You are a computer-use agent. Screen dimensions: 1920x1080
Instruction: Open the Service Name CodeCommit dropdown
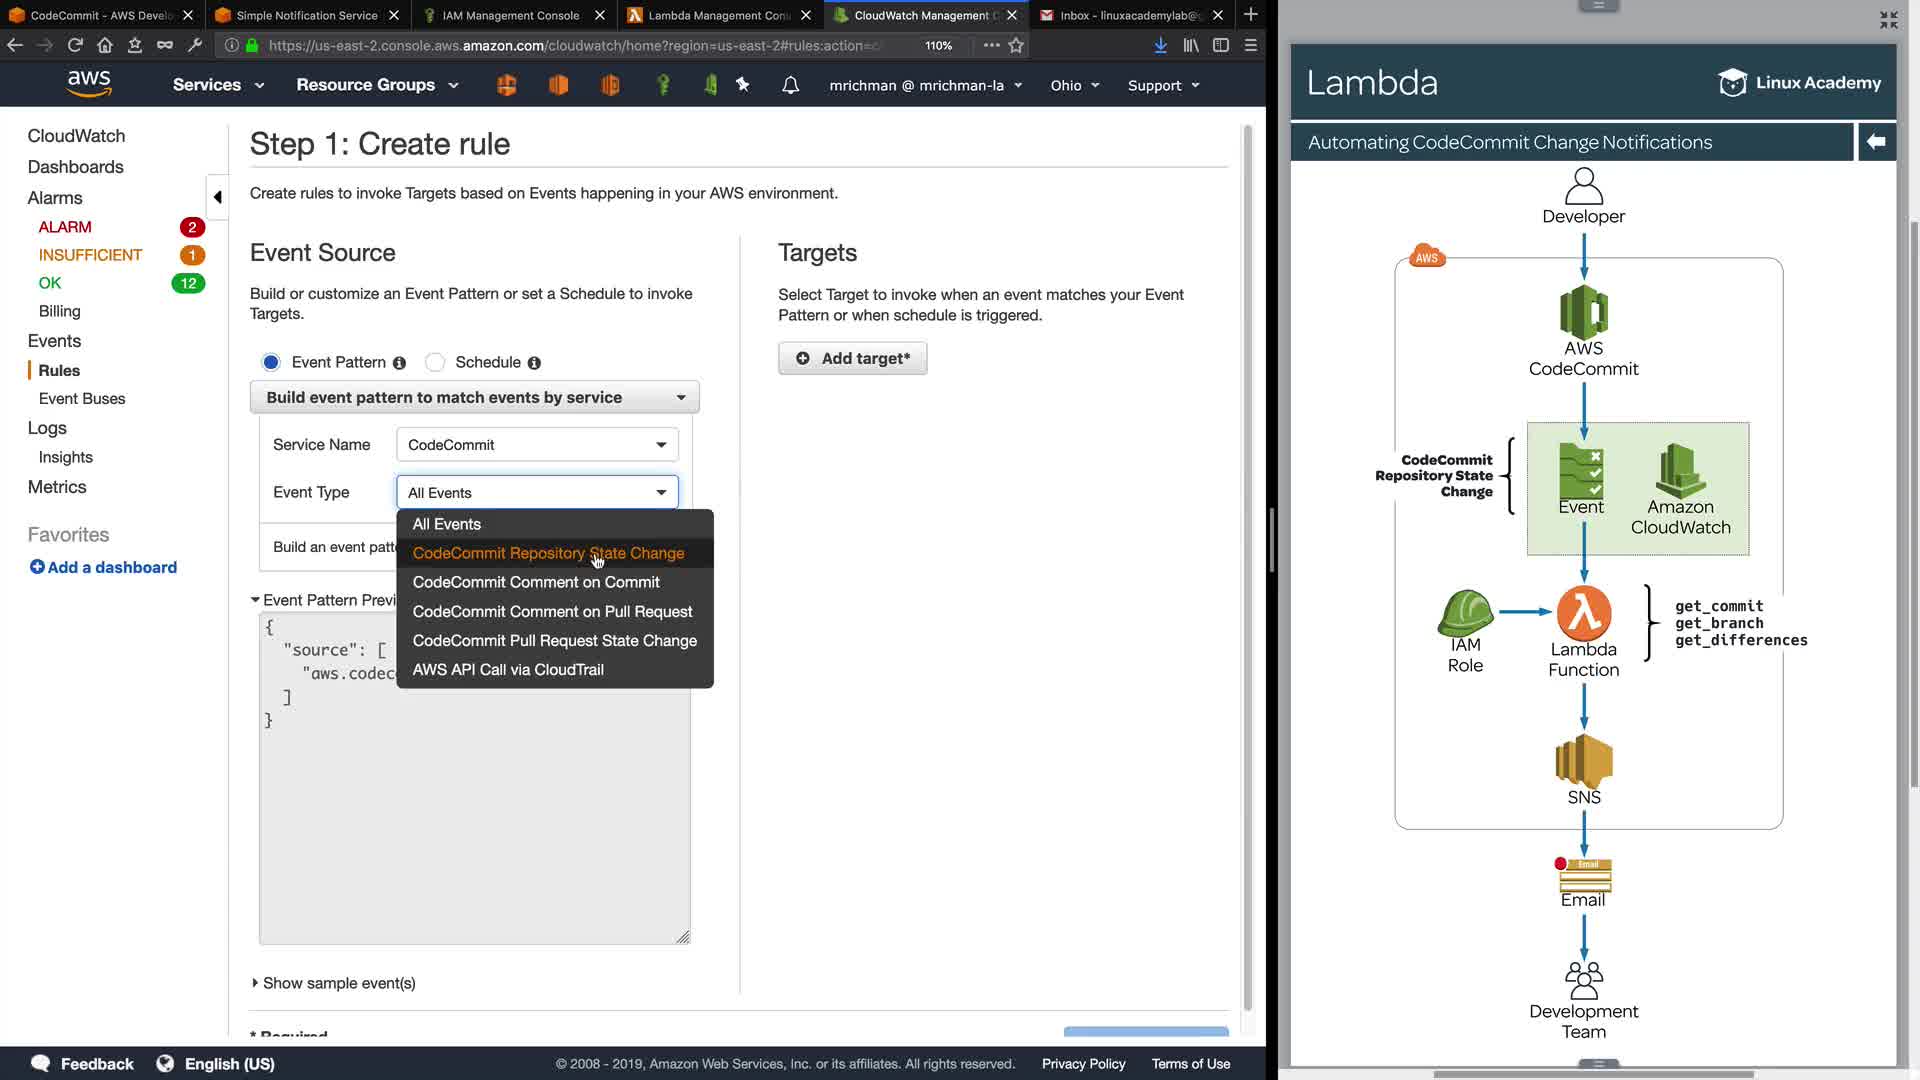(x=537, y=445)
